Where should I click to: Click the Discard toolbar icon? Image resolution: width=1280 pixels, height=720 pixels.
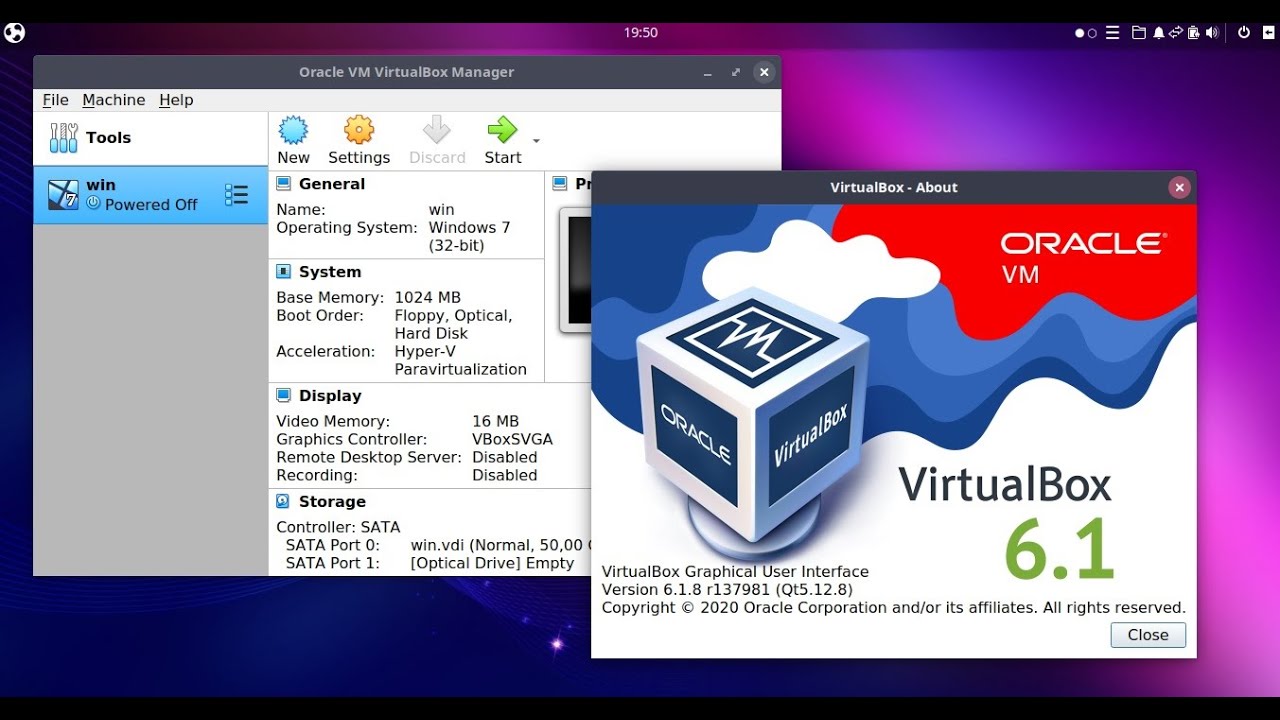[x=437, y=130]
